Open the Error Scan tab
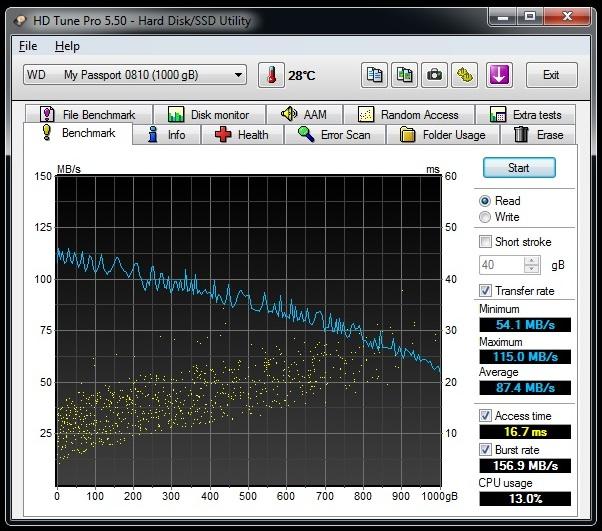This screenshot has height=531, width=602. click(x=335, y=135)
